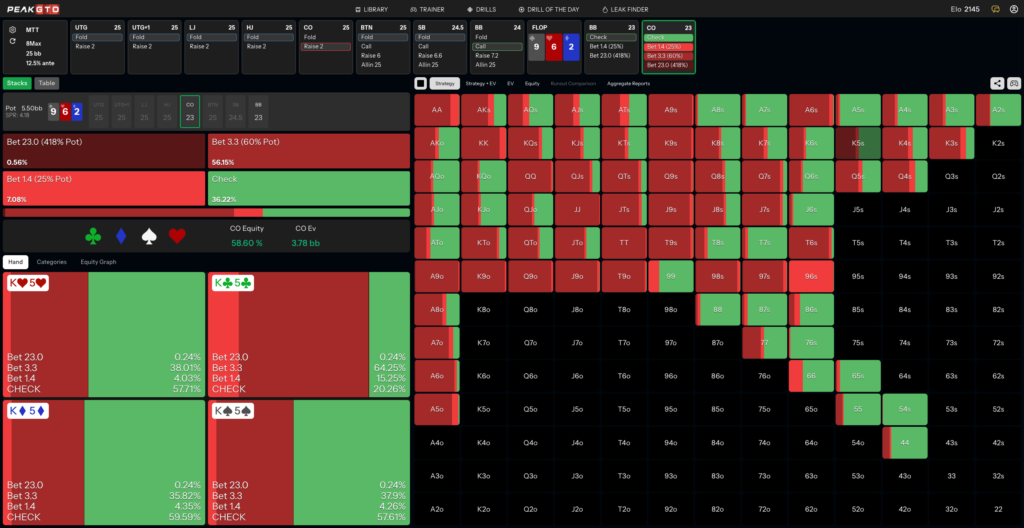Image resolution: width=1024 pixels, height=528 pixels.
Task: Select the 44 cell in the matrix
Action: coord(904,442)
